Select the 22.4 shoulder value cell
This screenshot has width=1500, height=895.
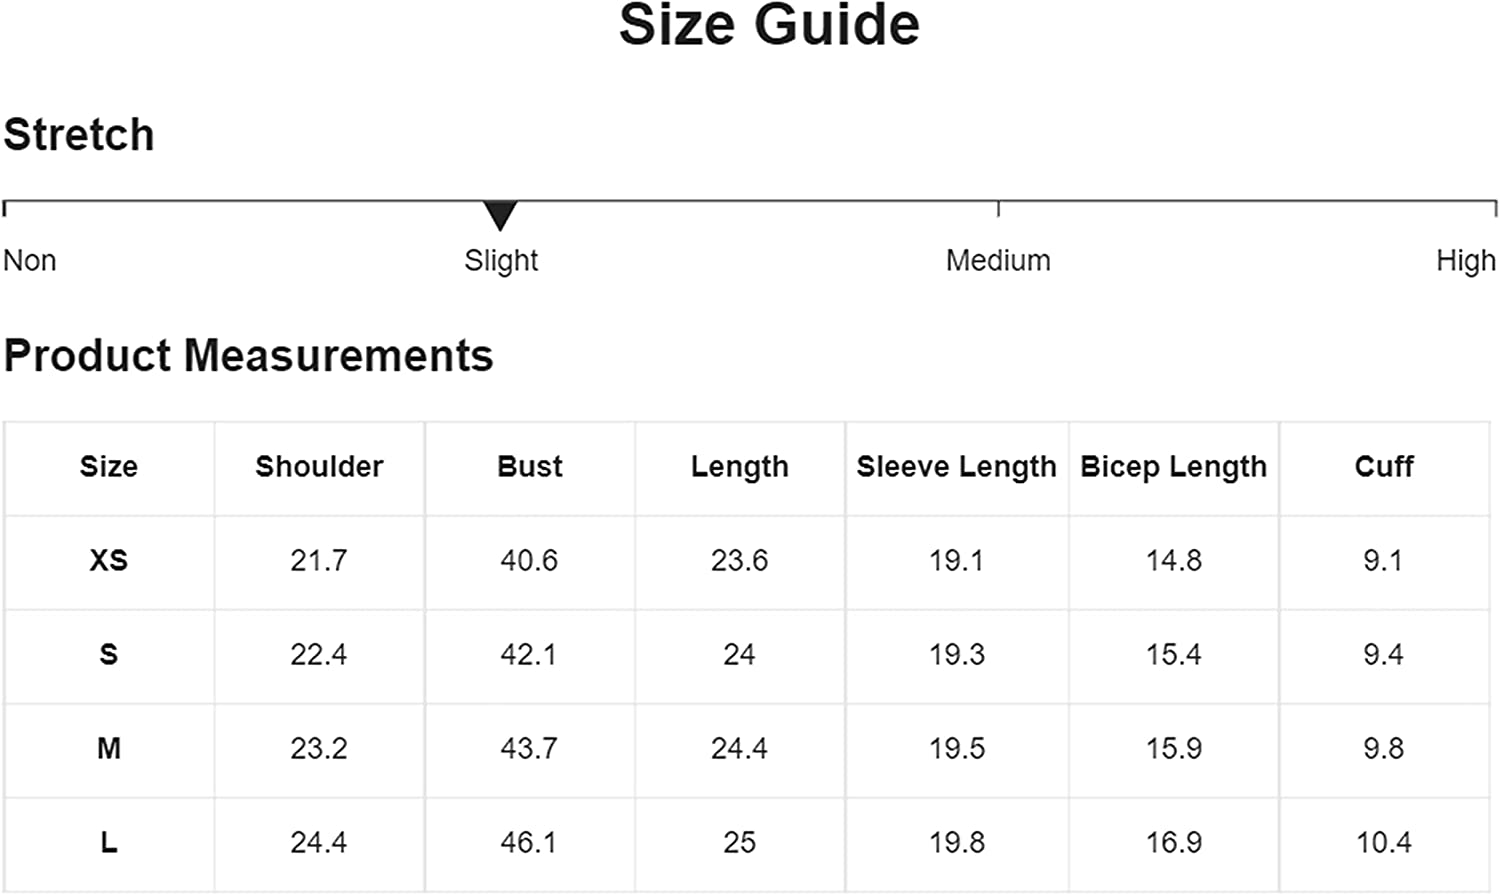click(x=319, y=655)
